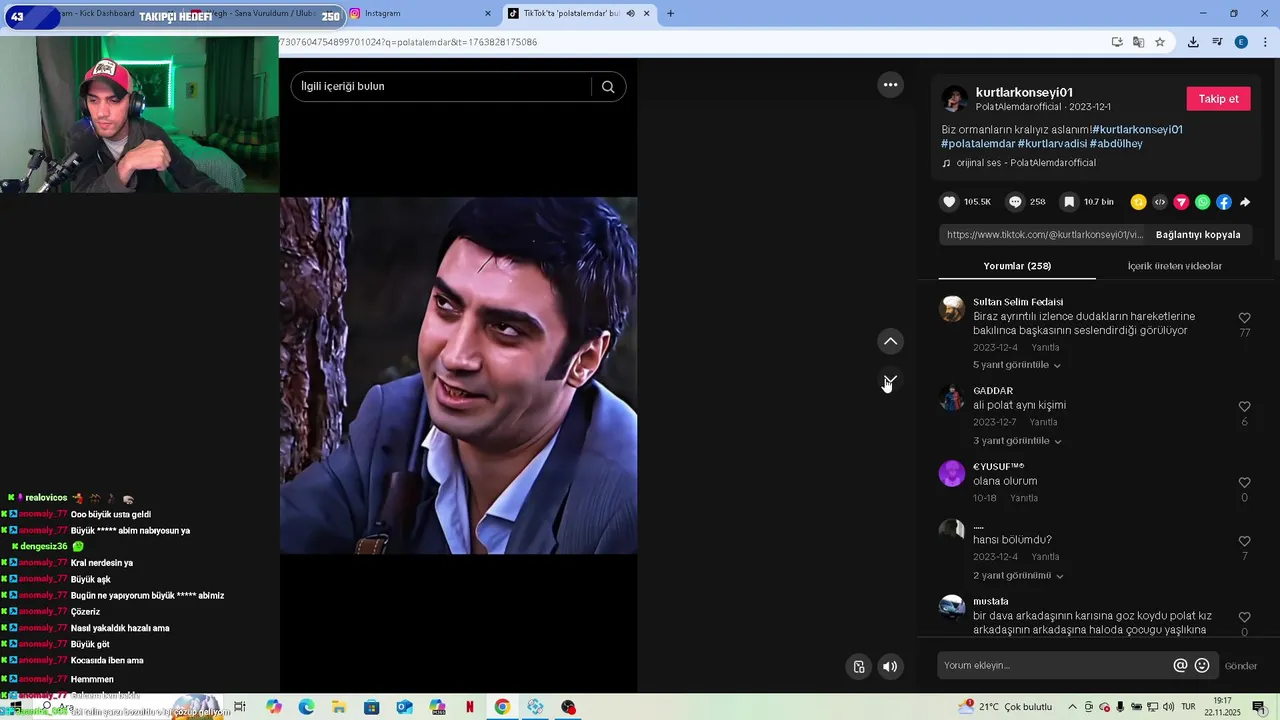Open a new browser tab with plus
Screen dimensions: 1280x720
click(670, 13)
